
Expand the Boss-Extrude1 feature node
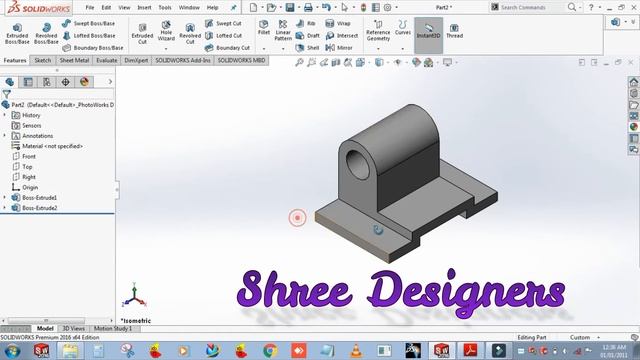(4, 198)
